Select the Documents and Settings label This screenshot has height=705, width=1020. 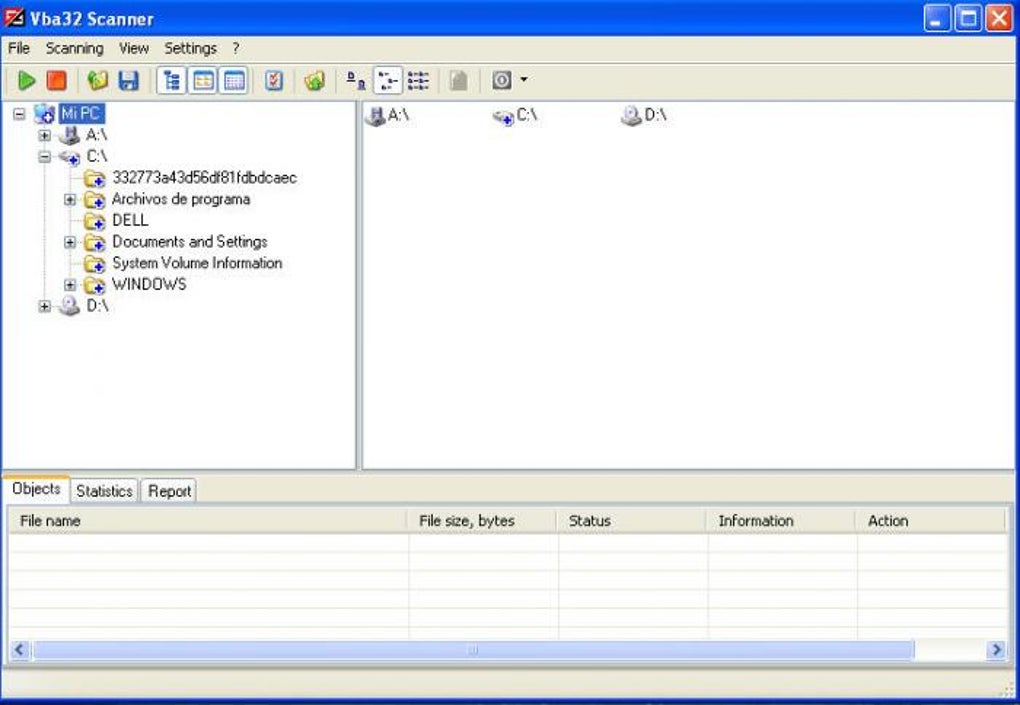click(x=189, y=241)
